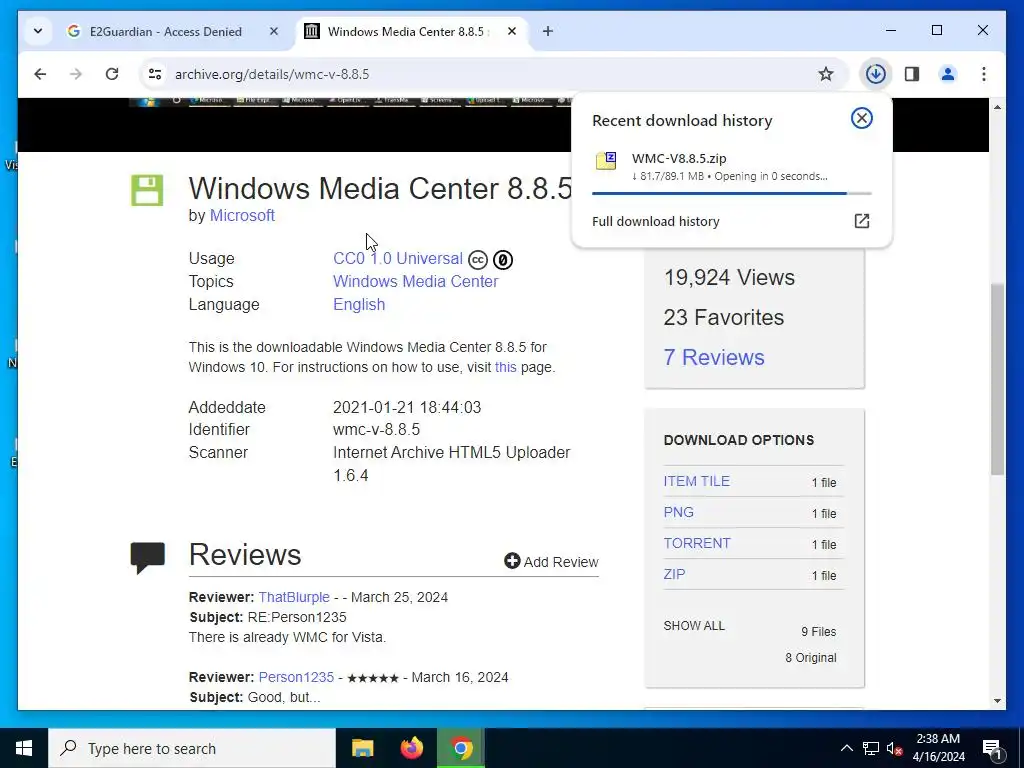Image resolution: width=1024 pixels, height=768 pixels.
Task: Launch Firefox from the taskbar
Action: [x=411, y=748]
